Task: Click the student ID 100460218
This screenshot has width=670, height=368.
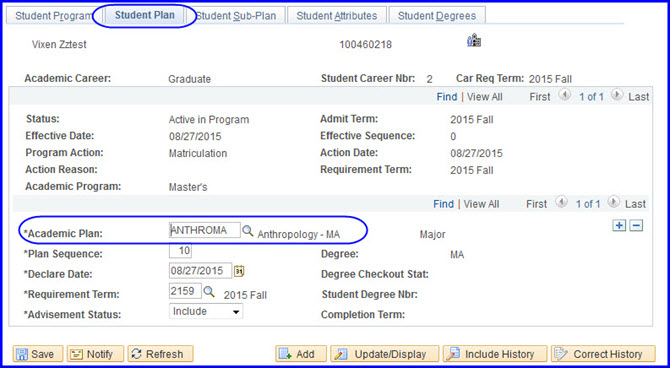Action: [x=365, y=45]
